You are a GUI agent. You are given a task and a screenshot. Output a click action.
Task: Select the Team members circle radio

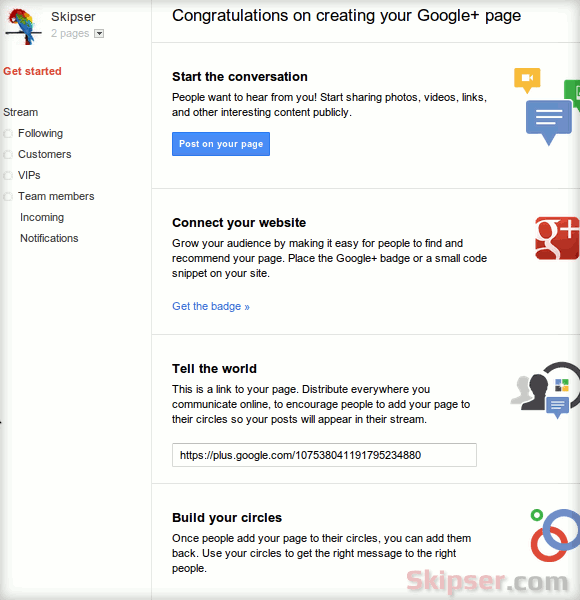8,197
